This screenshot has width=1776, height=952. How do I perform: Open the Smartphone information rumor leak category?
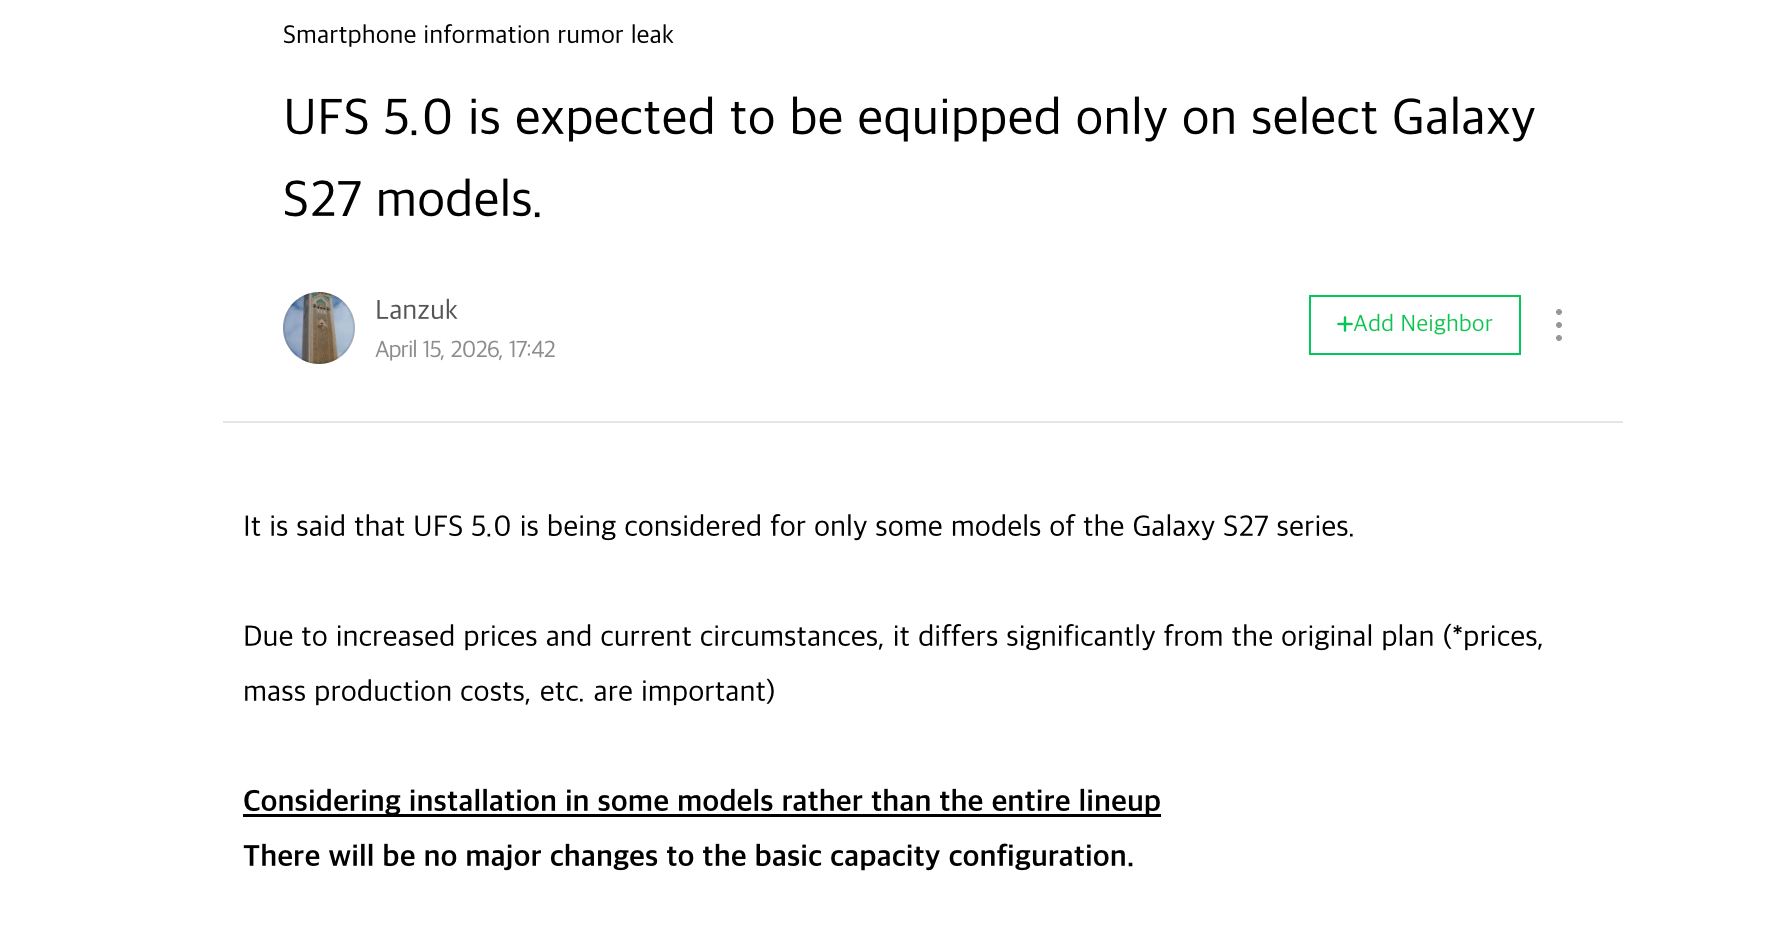478,34
